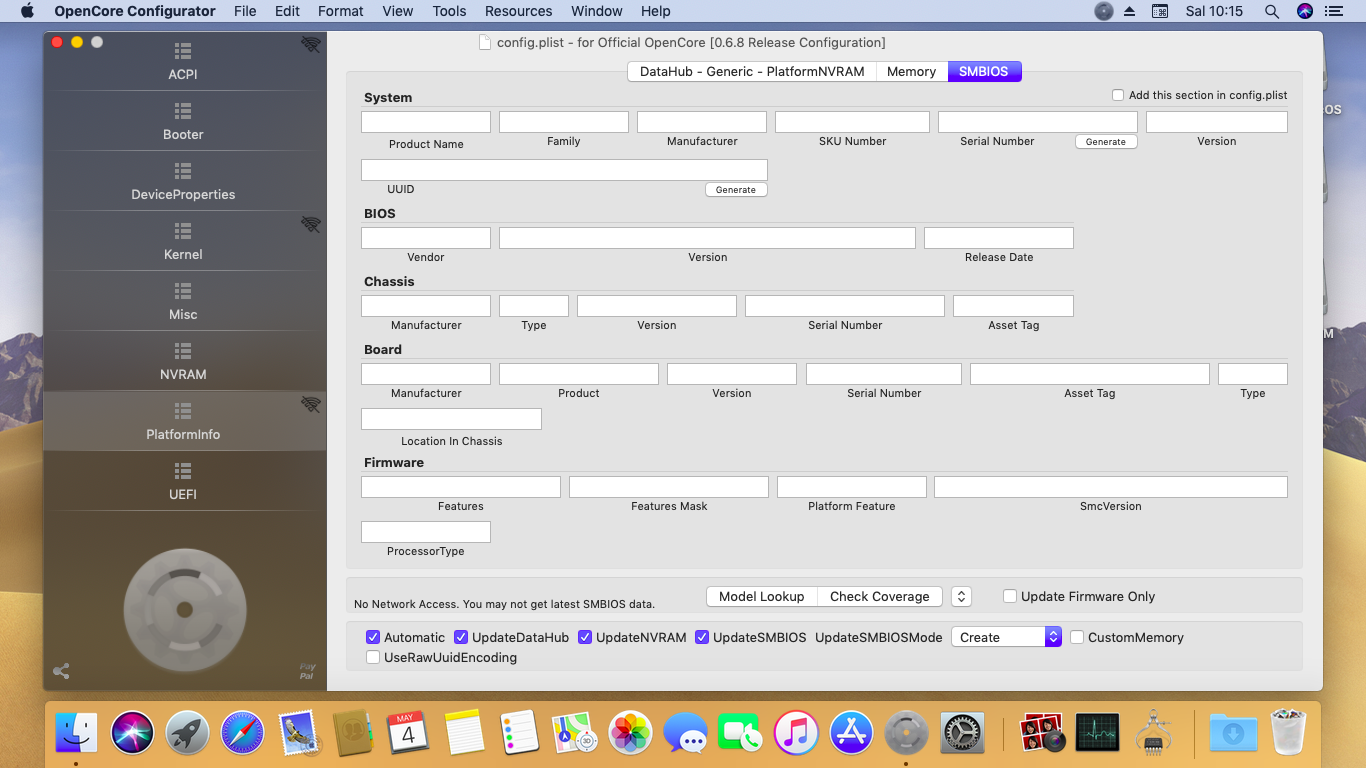Enable the CustomMemory checkbox

1077,637
